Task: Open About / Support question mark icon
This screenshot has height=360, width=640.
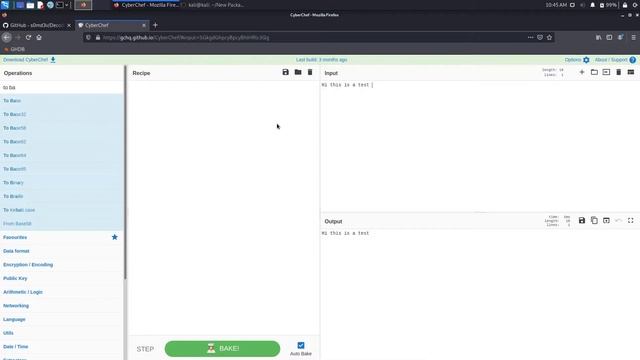Action: [x=633, y=60]
